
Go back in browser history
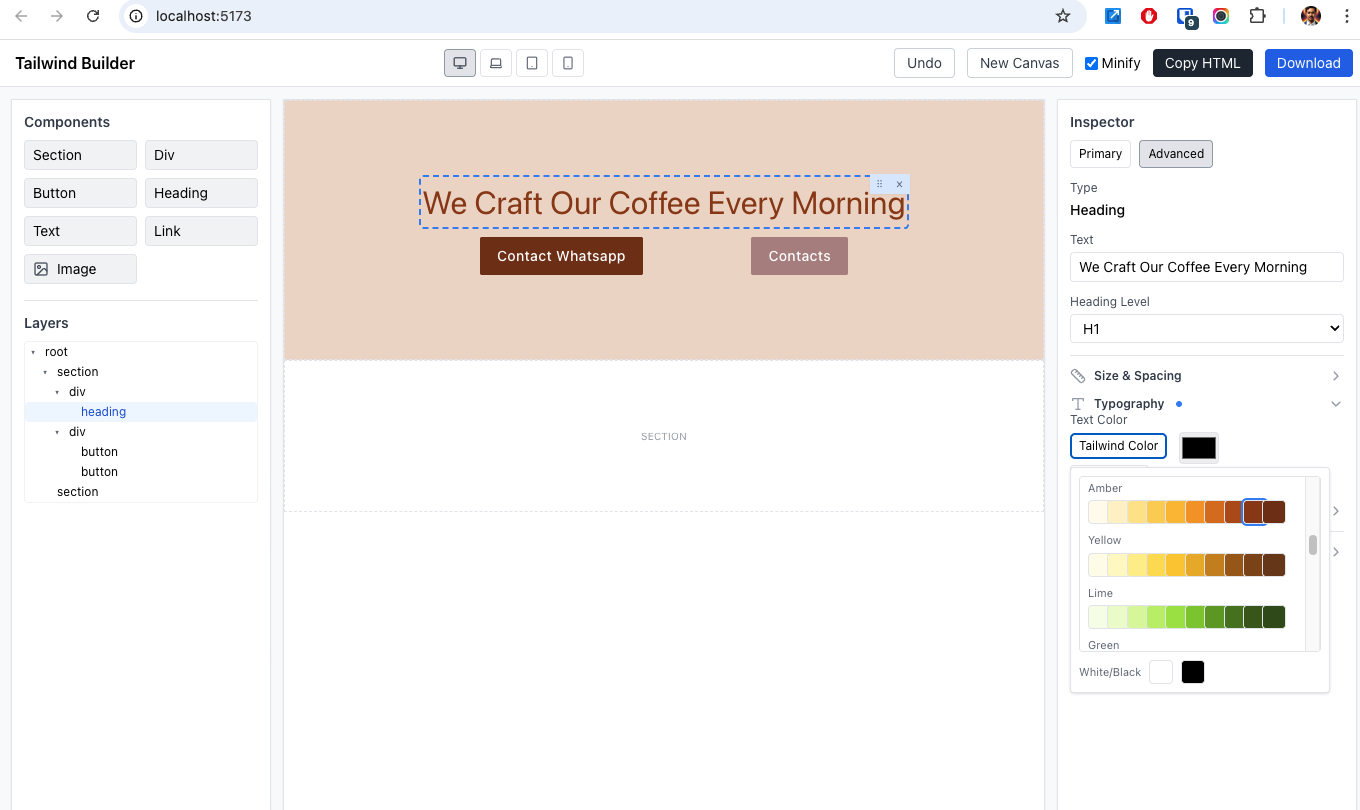[21, 16]
